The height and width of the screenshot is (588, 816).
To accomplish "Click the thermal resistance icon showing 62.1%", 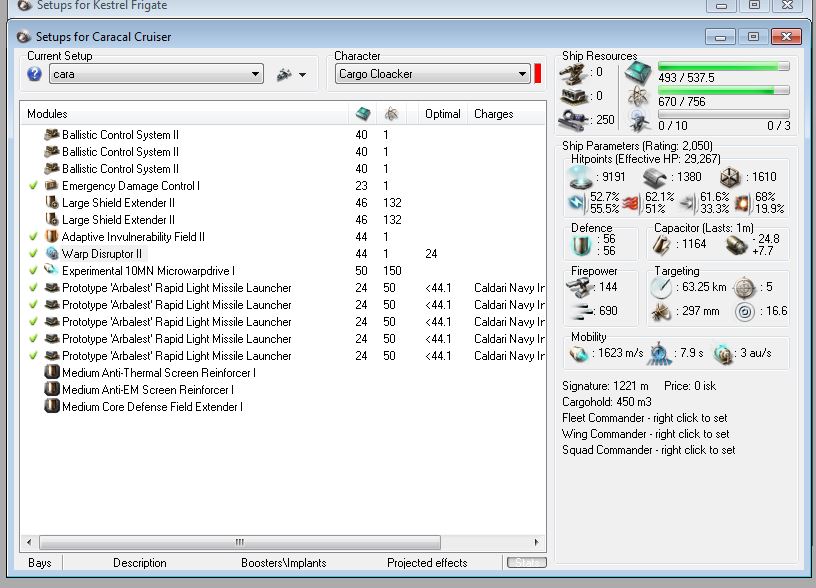I will 631,203.
